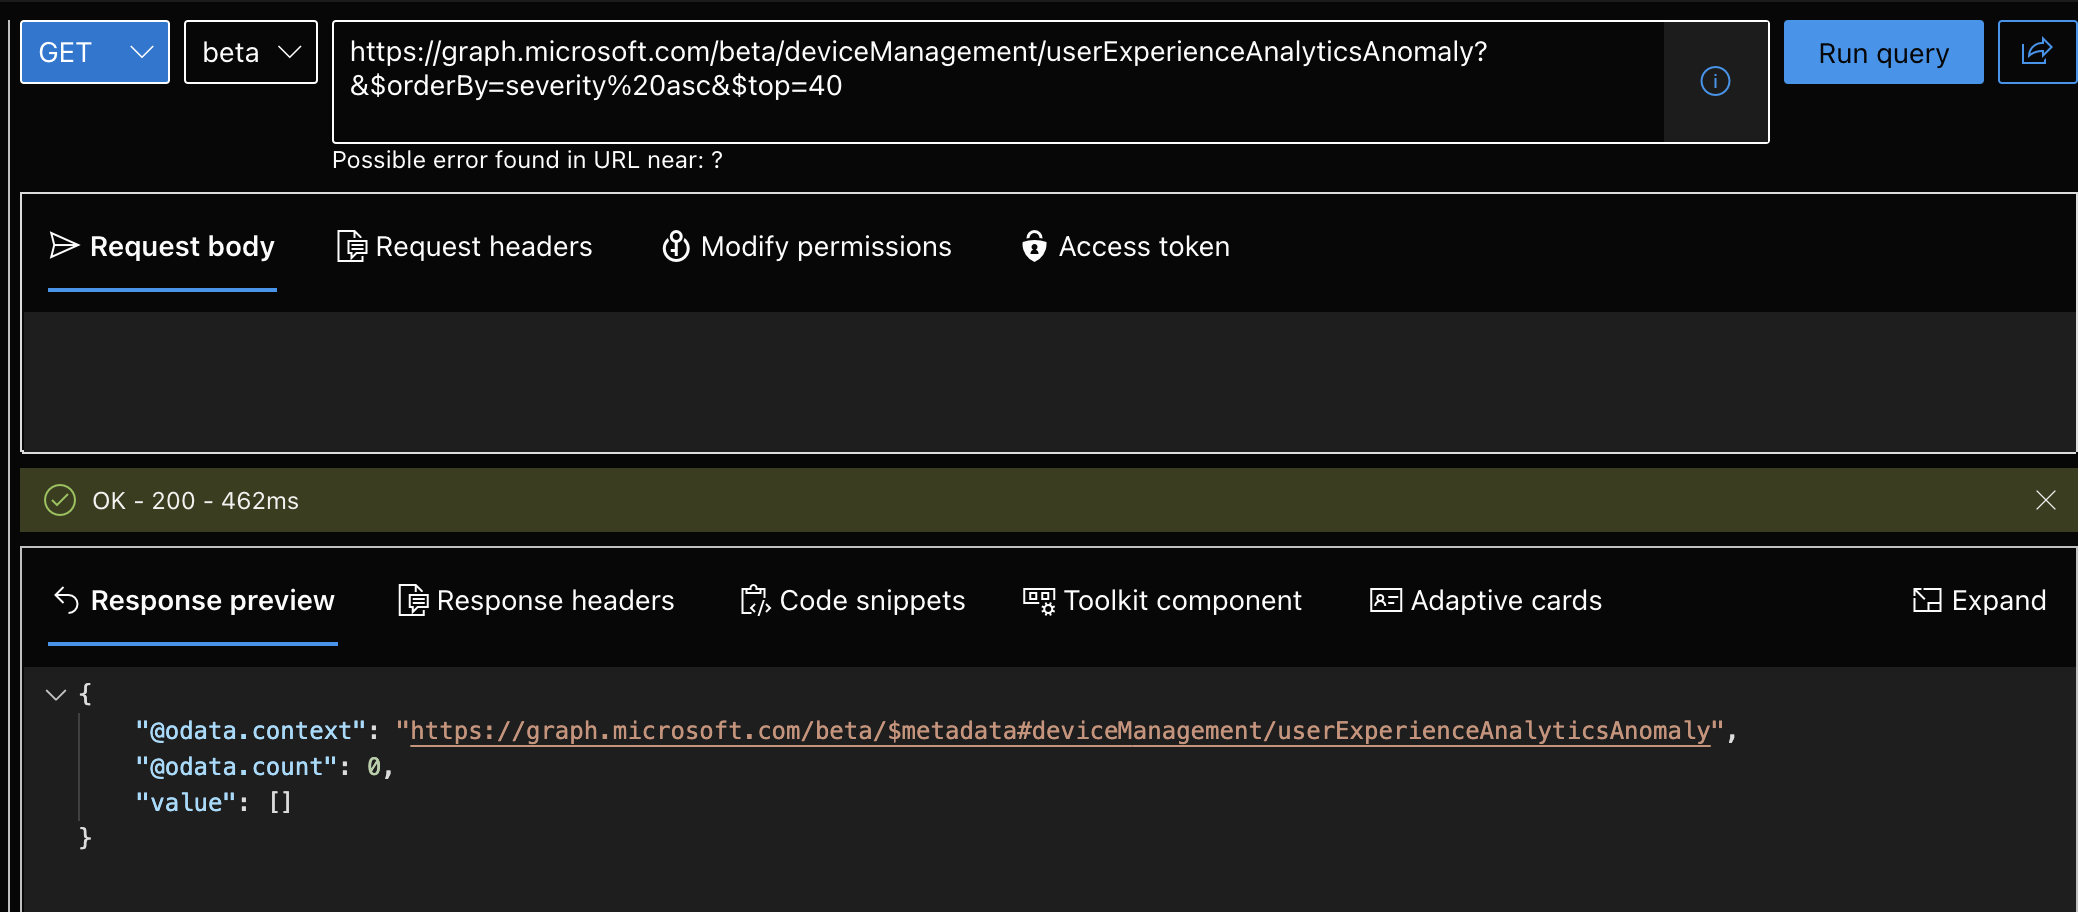Select the Request body send icon
Screen dimensions: 2078x912
pyautogui.click(x=63, y=246)
